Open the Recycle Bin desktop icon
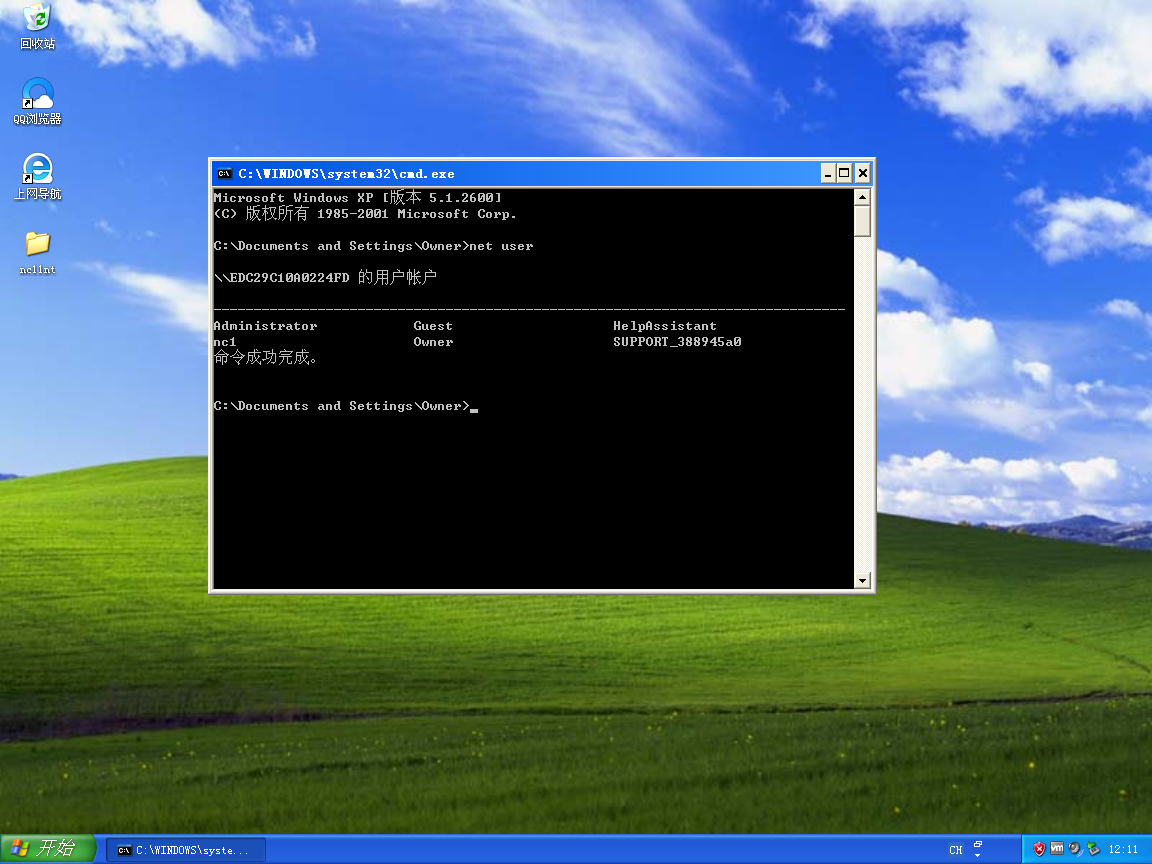This screenshot has height=864, width=1152. click(37, 26)
